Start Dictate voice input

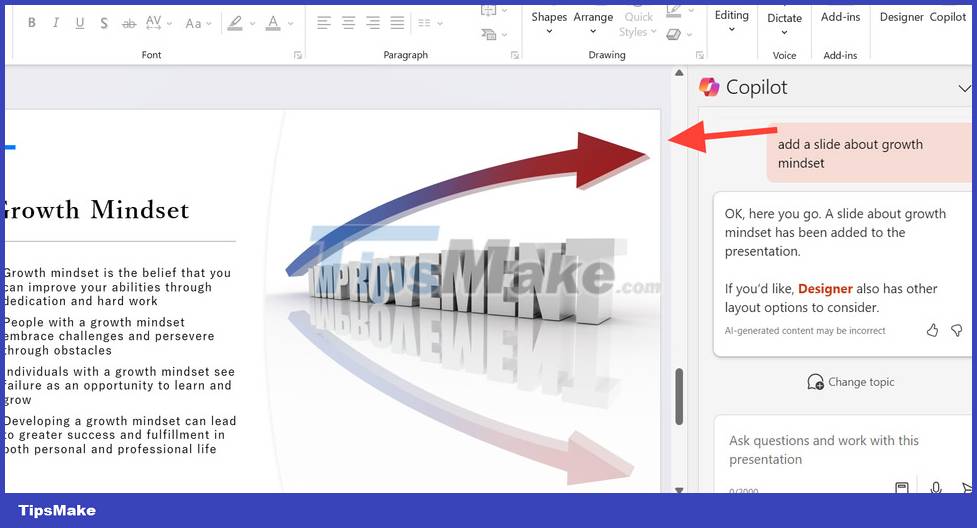coord(784,24)
